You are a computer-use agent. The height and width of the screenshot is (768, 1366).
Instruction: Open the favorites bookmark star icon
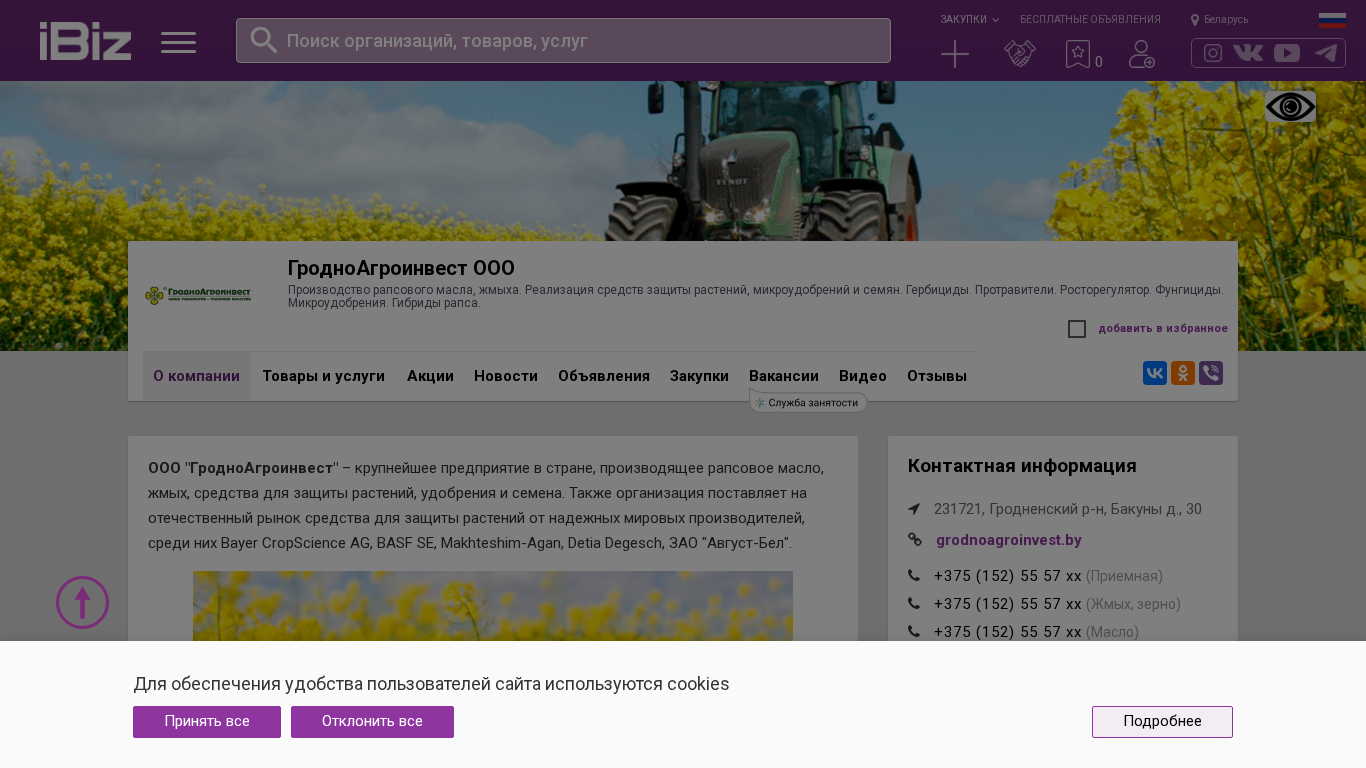click(1078, 54)
